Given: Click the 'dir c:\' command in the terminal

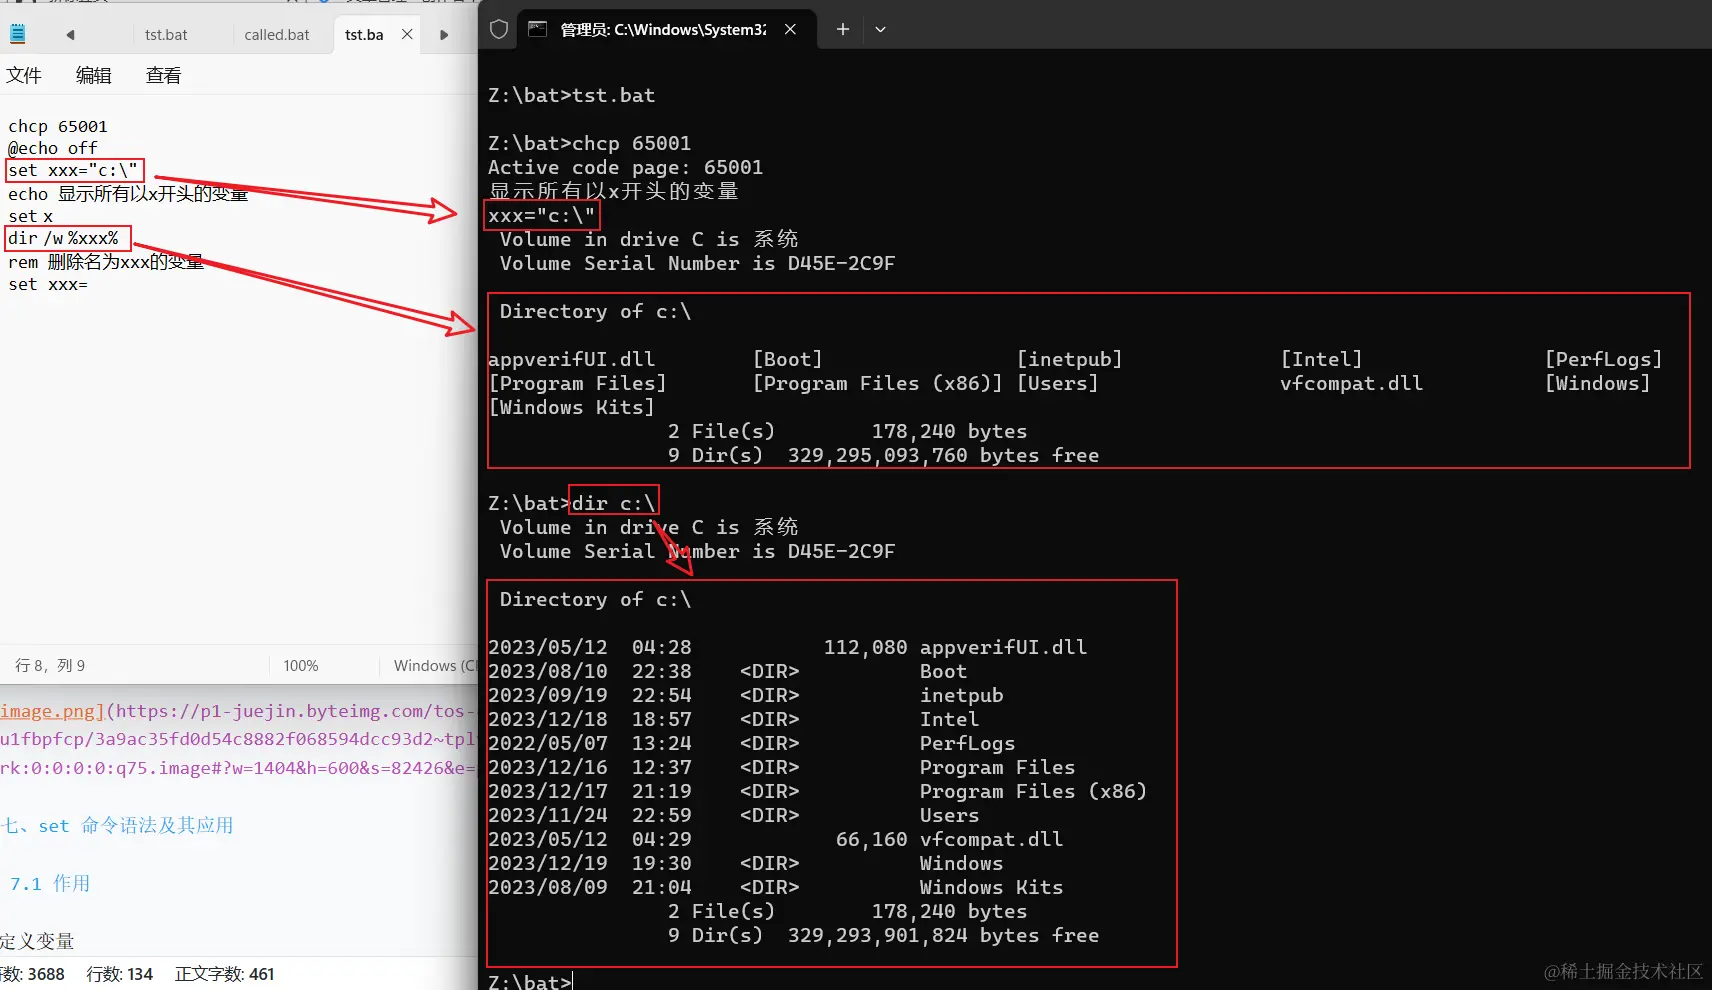Looking at the screenshot, I should tap(613, 503).
